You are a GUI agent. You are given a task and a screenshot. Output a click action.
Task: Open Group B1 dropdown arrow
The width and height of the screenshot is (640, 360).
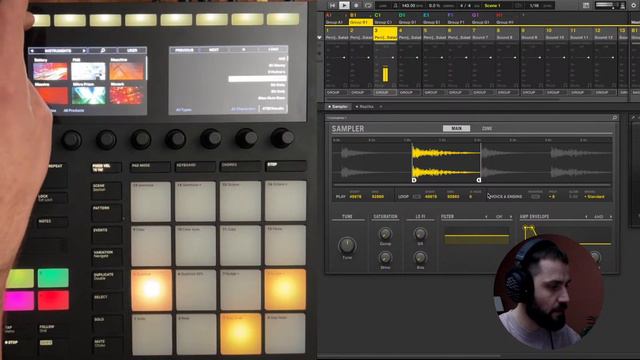point(370,15)
